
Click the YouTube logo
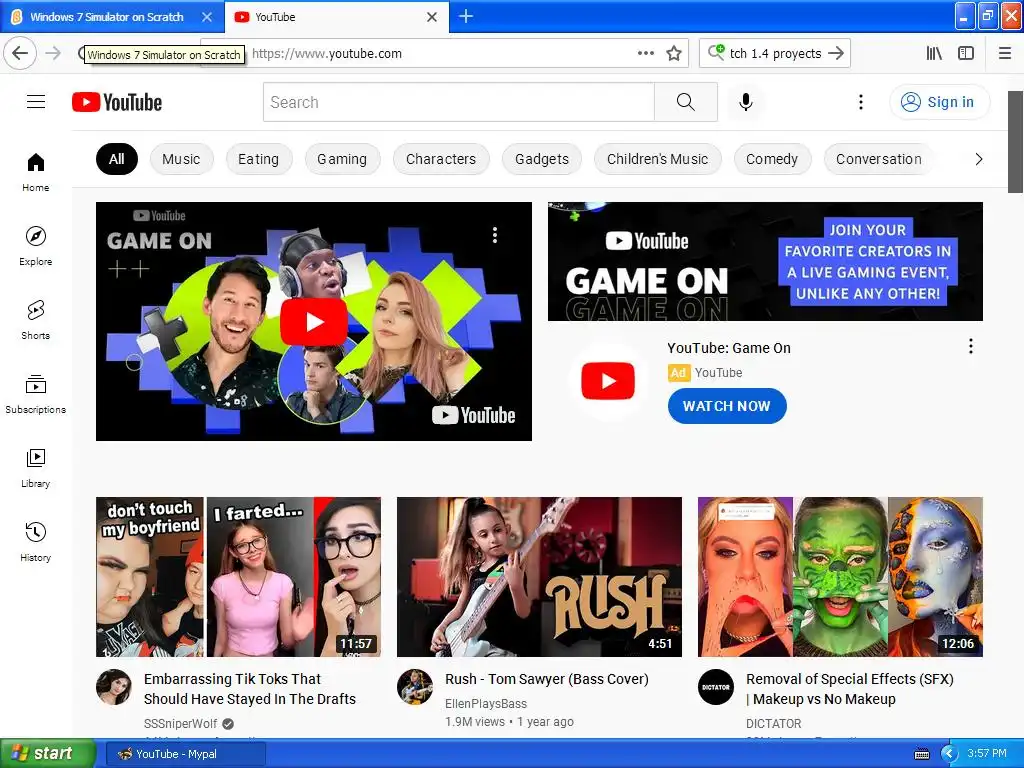[x=117, y=102]
